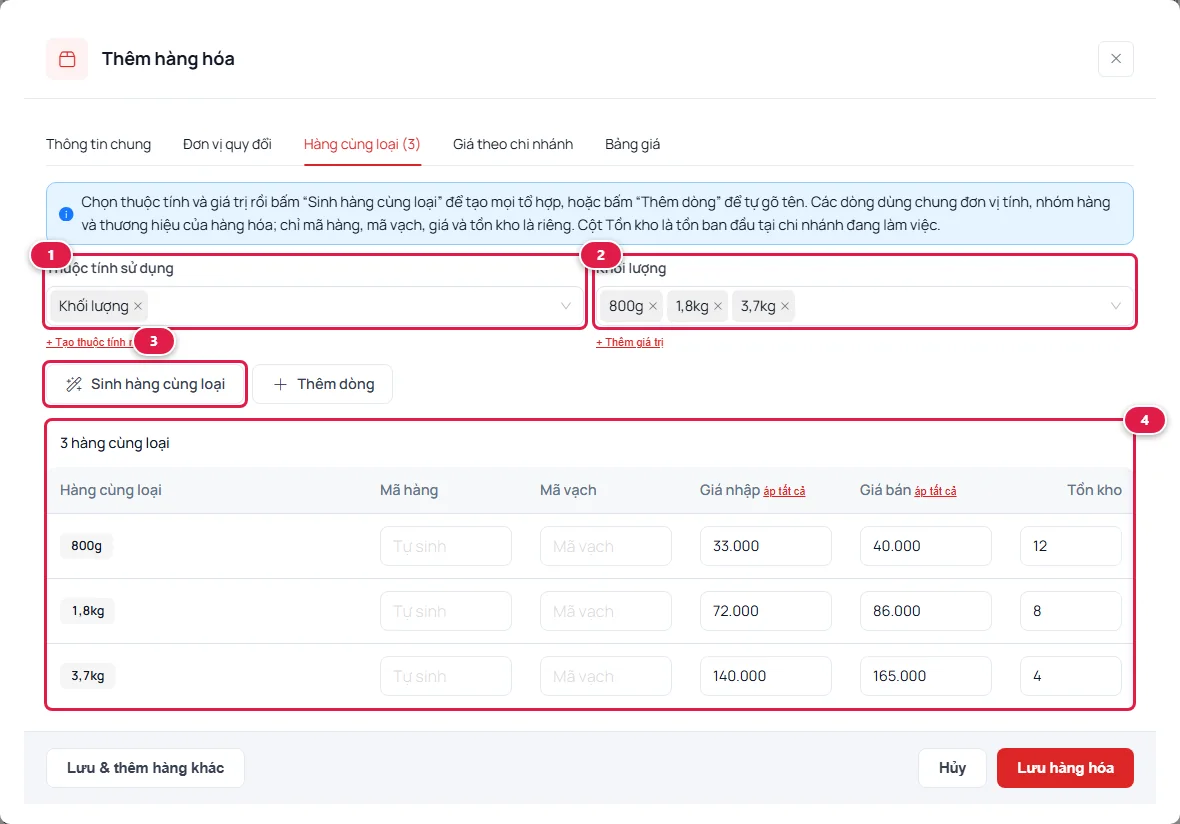
Task: Edit the Tồn kho field for 1,8kg
Action: [x=1071, y=611]
